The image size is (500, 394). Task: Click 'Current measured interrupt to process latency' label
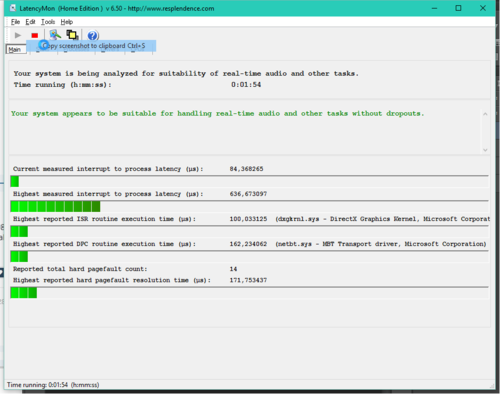click(108, 169)
